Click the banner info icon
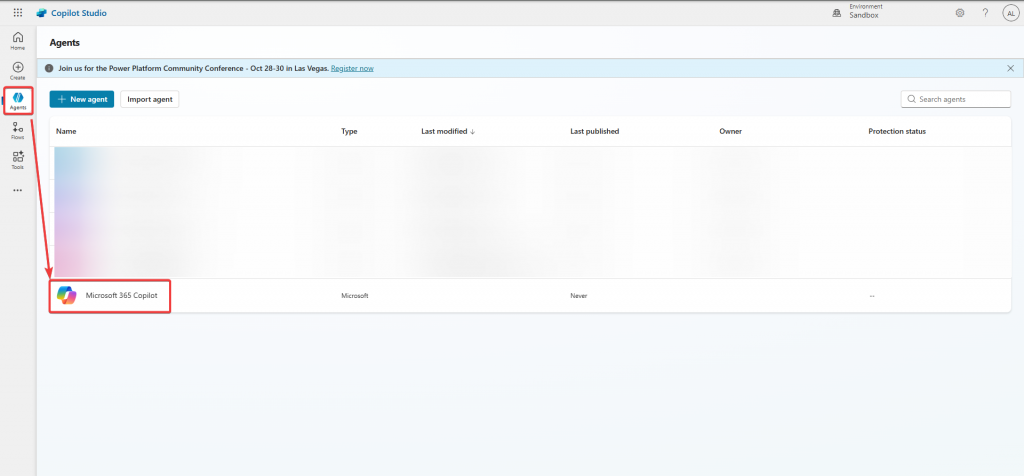 pyautogui.click(x=49, y=68)
